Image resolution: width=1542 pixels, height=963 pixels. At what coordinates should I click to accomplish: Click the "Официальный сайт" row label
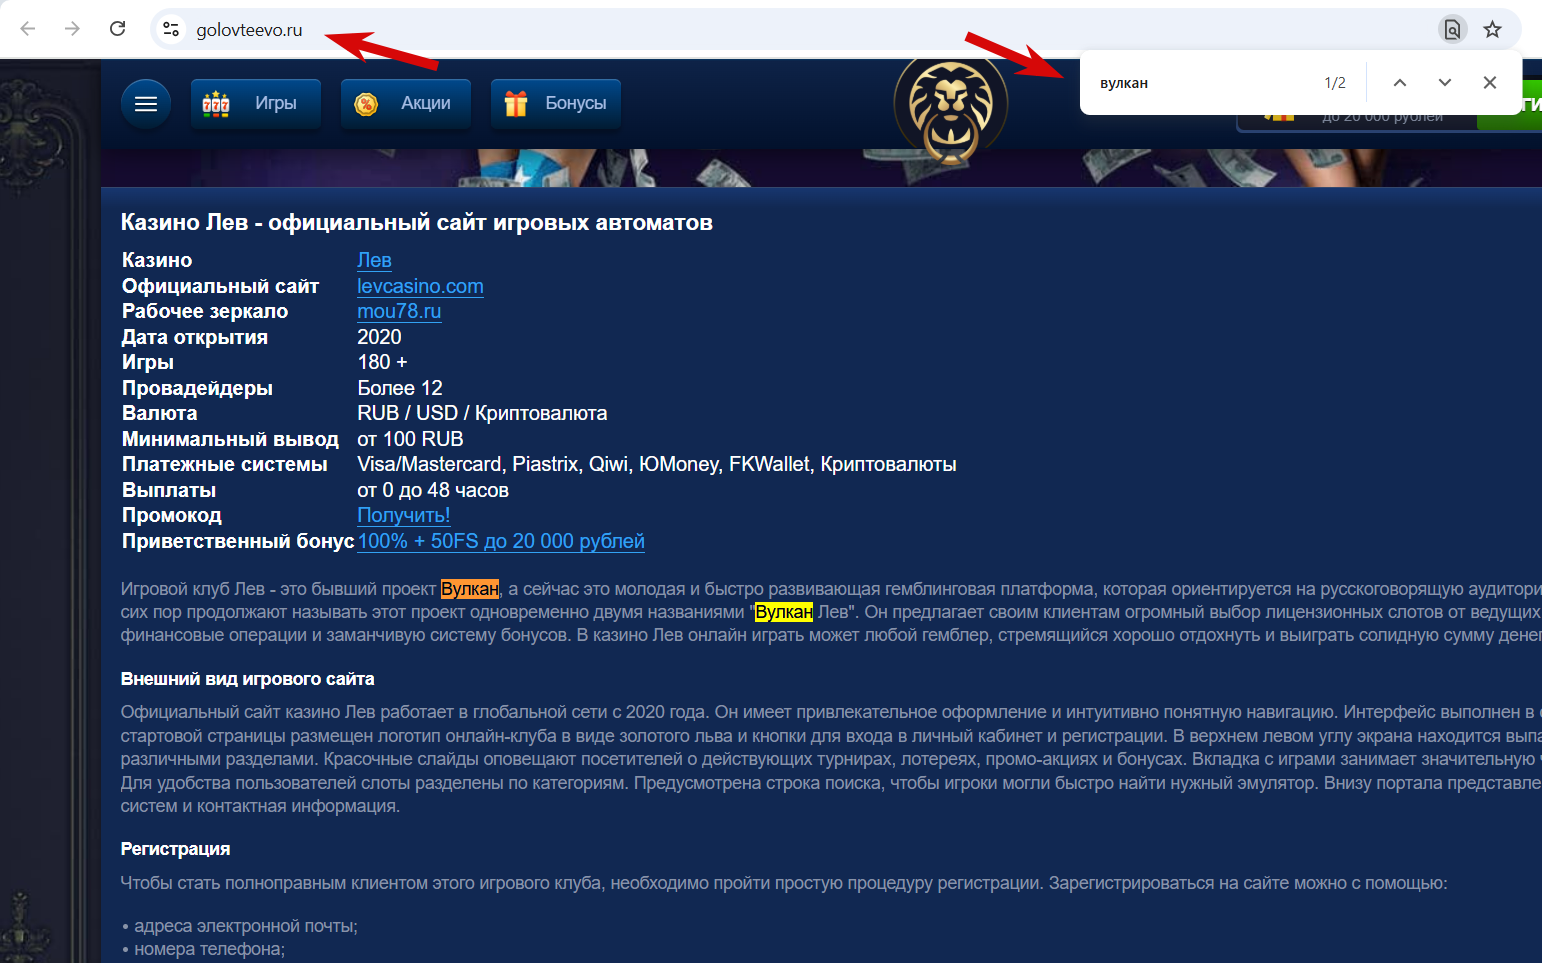(x=220, y=286)
